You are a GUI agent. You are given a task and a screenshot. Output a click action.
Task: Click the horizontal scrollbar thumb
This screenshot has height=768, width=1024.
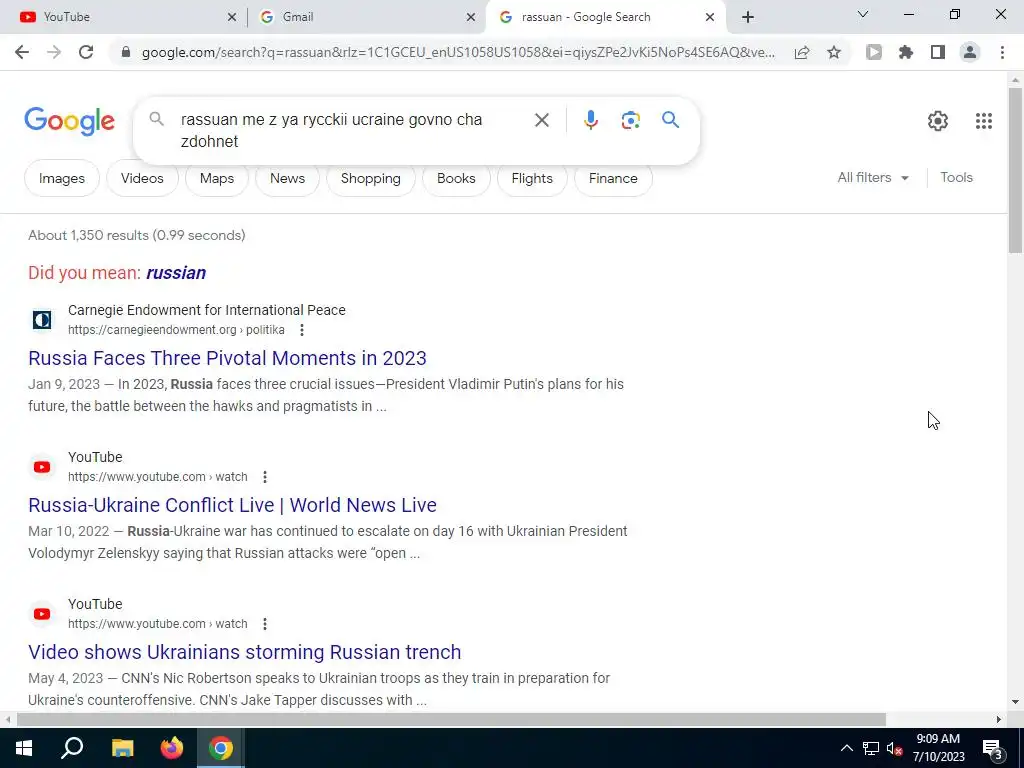451,720
